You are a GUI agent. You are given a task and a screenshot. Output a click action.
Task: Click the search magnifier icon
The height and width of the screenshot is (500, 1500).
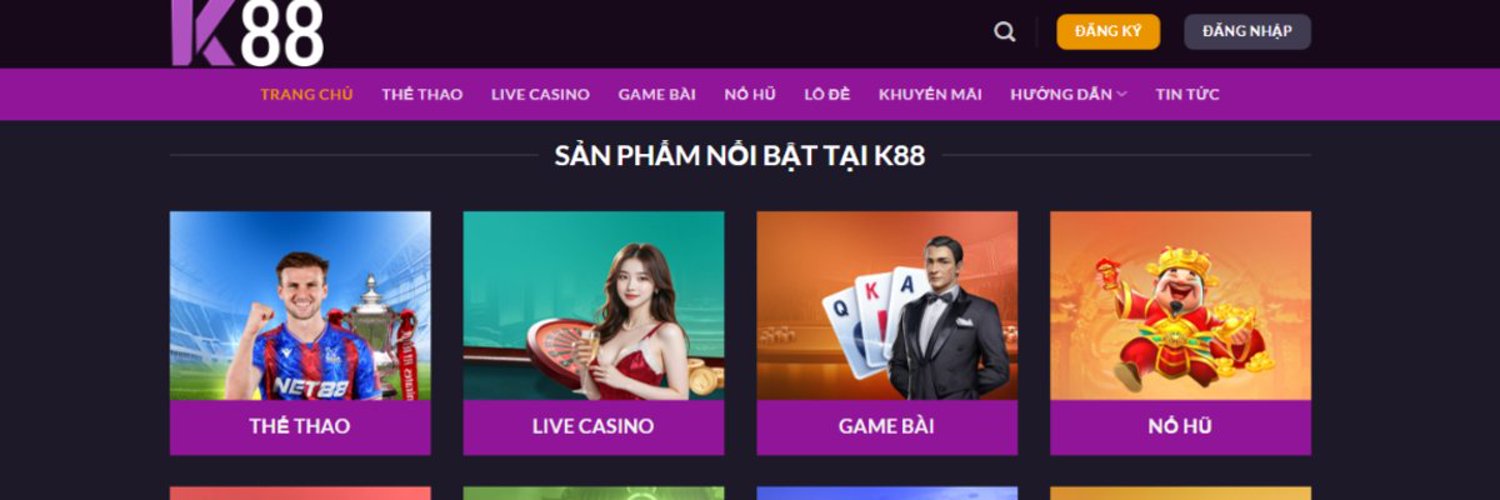1005,32
